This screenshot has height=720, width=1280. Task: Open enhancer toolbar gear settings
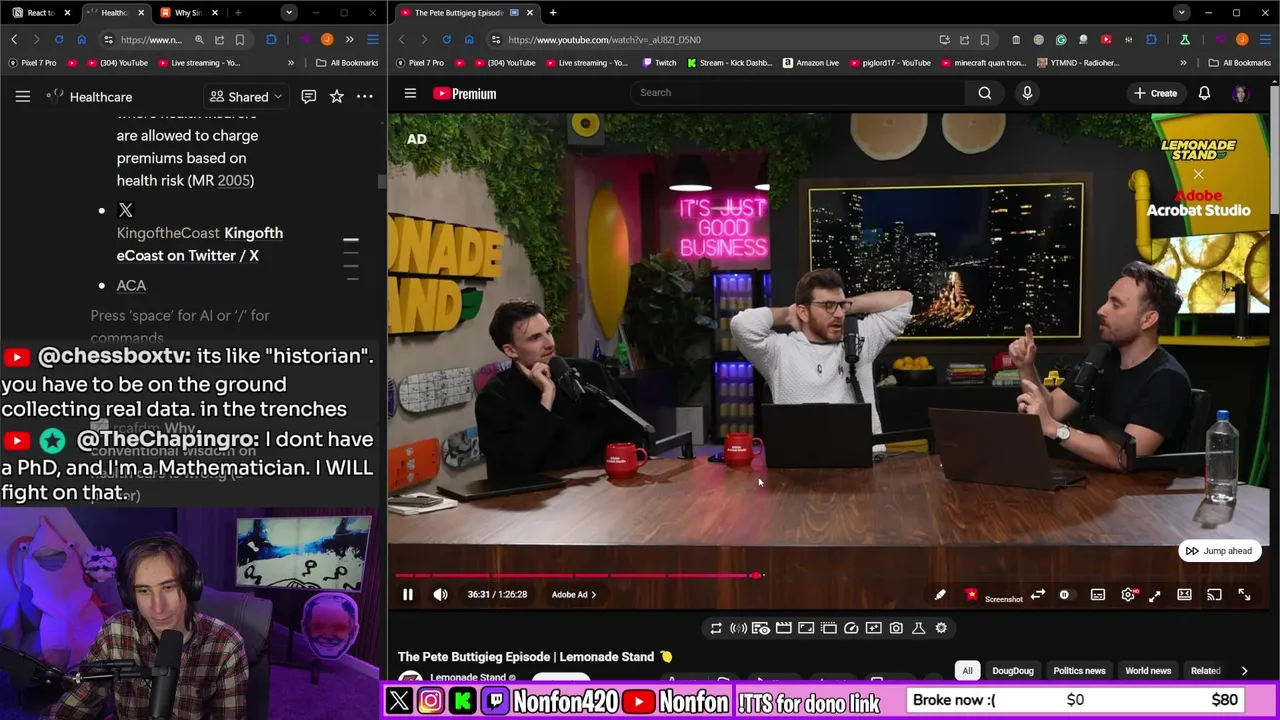pos(941,628)
